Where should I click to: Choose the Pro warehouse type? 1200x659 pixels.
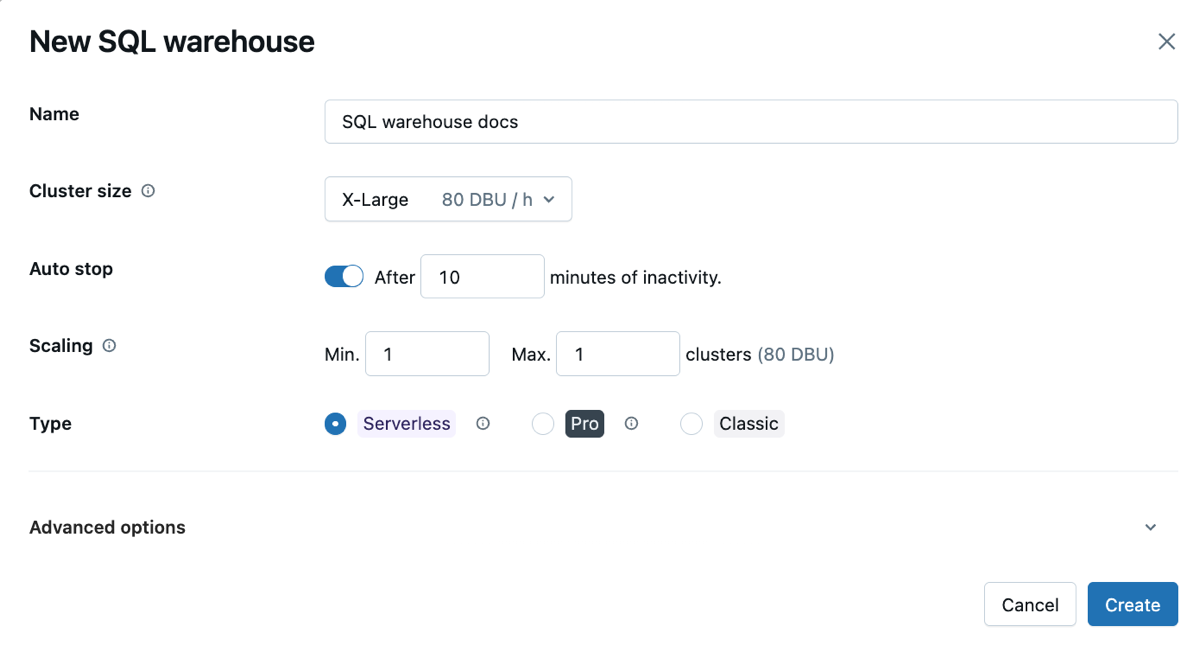543,423
